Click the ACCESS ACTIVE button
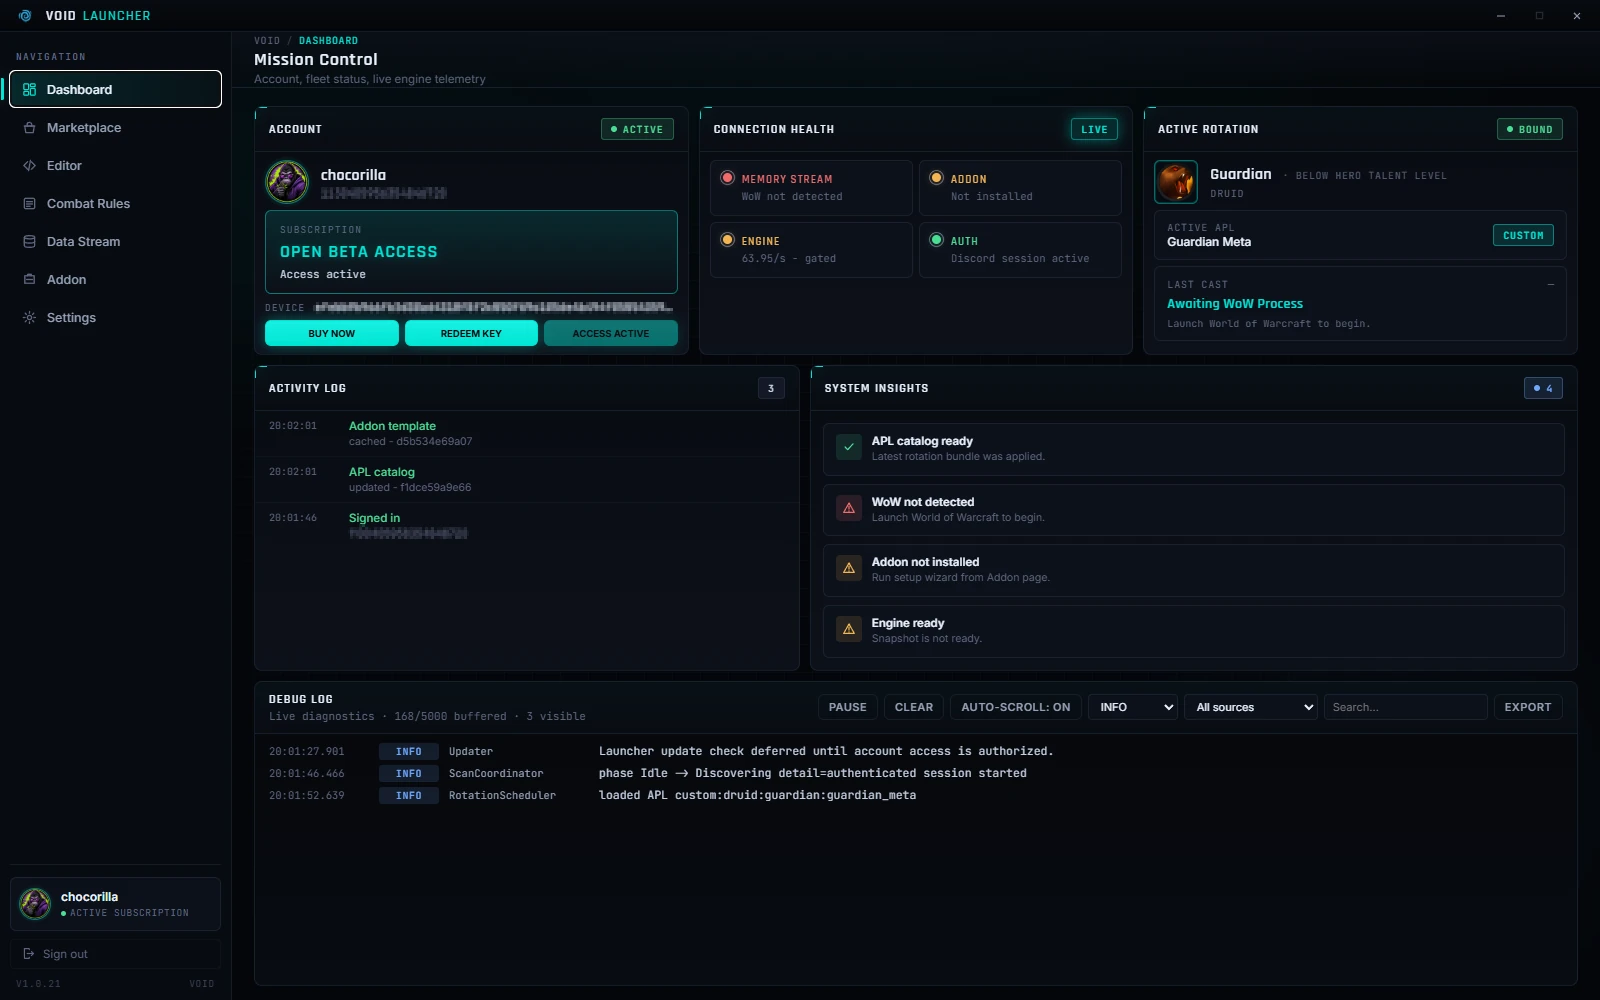The height and width of the screenshot is (1000, 1600). pyautogui.click(x=611, y=333)
